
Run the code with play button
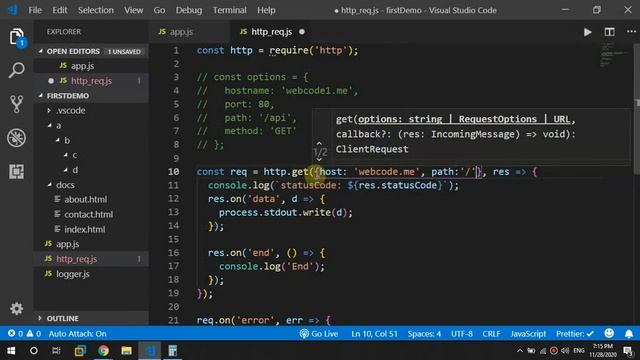[x=587, y=32]
